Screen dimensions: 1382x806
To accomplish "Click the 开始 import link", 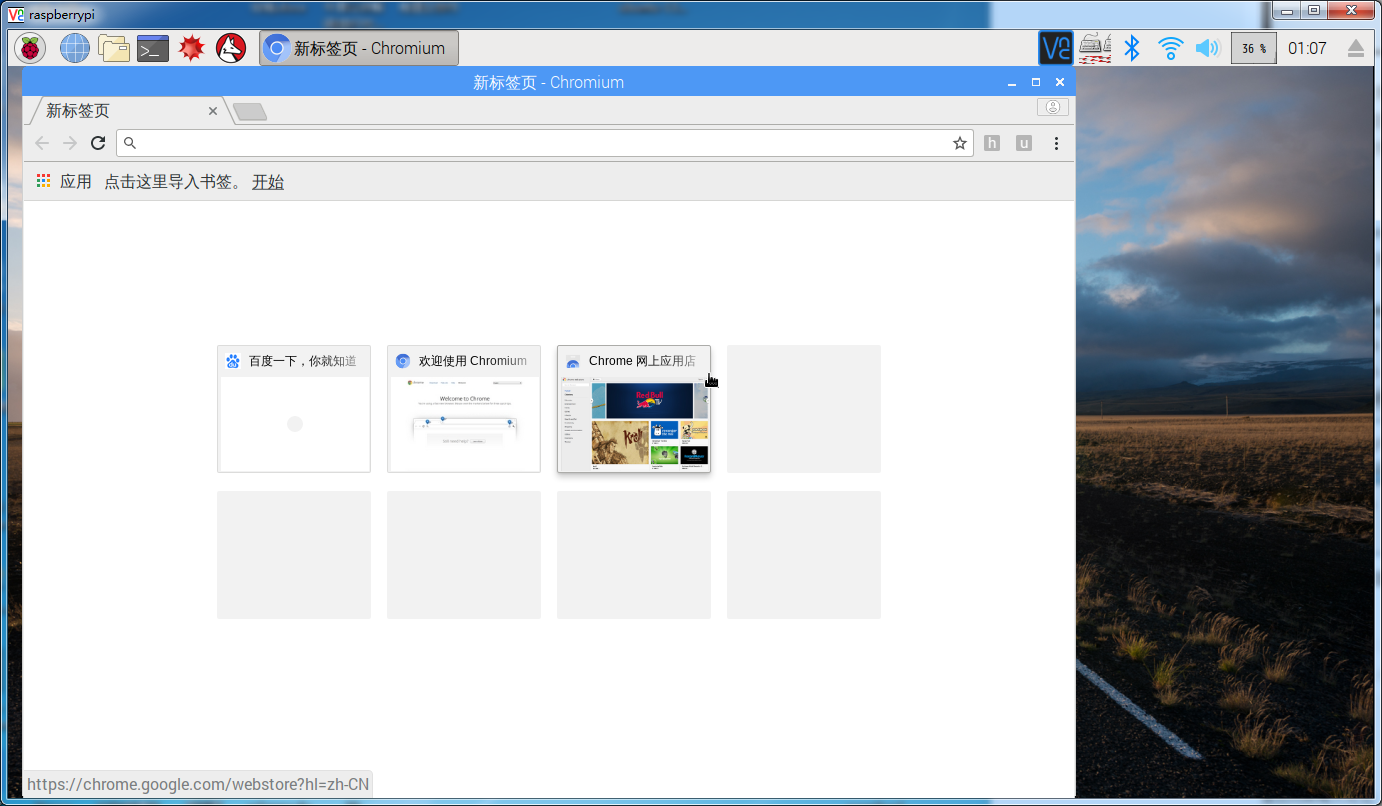I will tap(268, 182).
